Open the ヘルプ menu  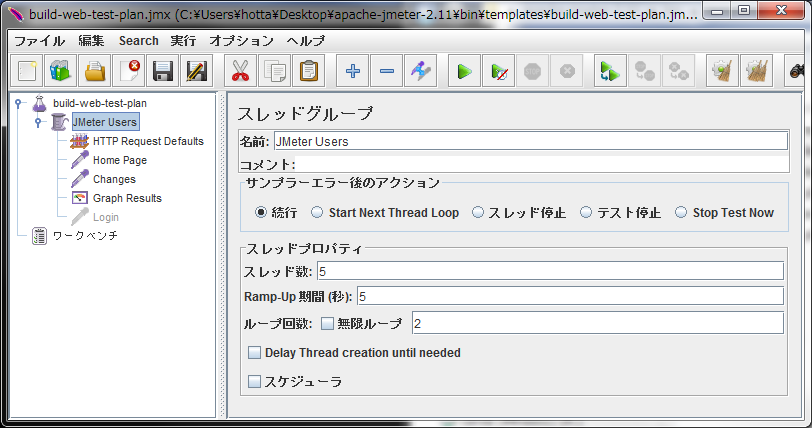(306, 40)
